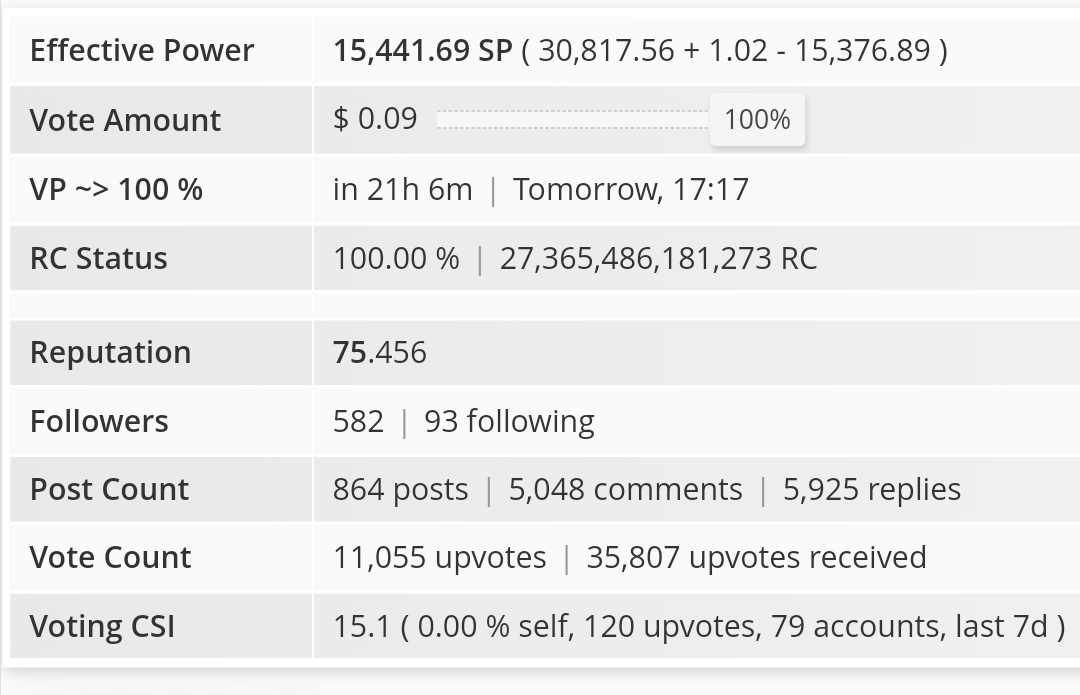Click the VP ~> 100 % label
Screen dimensions: 1080x695
pyautogui.click(x=116, y=189)
